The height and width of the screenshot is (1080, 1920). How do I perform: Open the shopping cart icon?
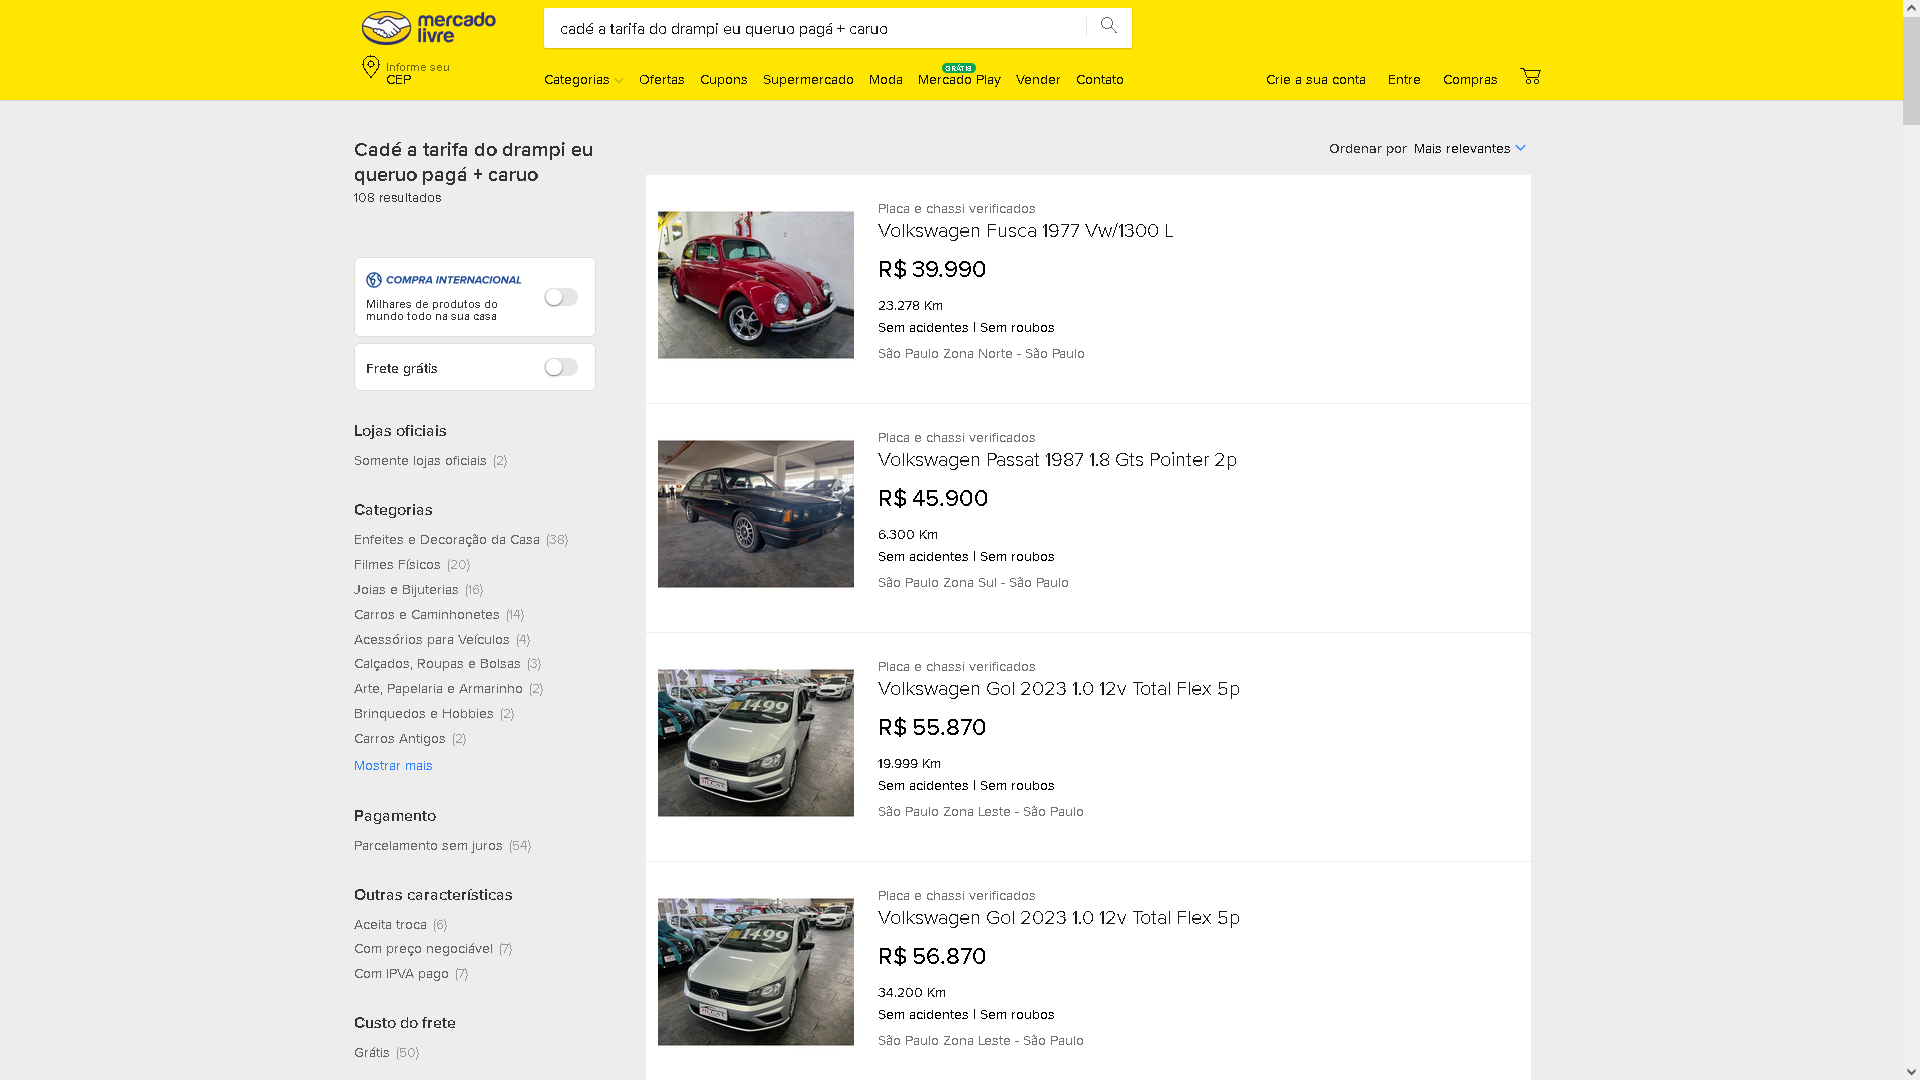[1530, 76]
